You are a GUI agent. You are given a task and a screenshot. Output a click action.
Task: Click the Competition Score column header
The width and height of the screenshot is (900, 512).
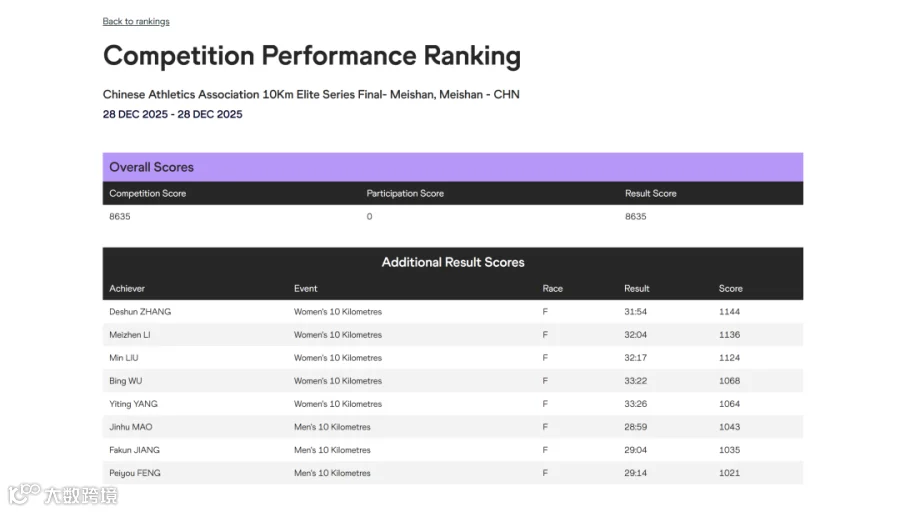pos(148,193)
